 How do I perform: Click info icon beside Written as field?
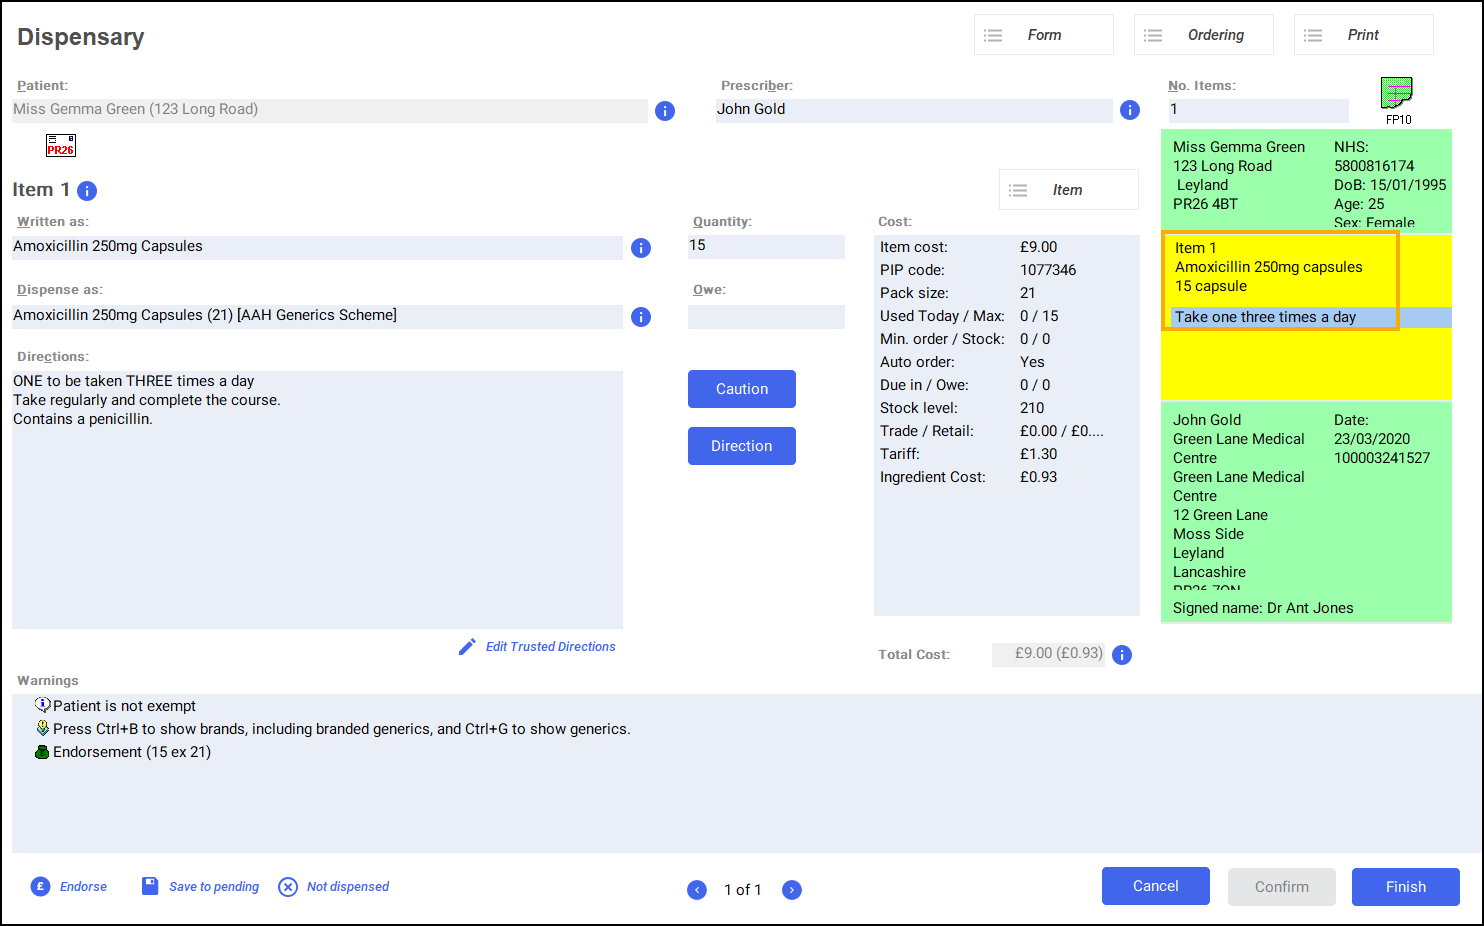coord(641,248)
